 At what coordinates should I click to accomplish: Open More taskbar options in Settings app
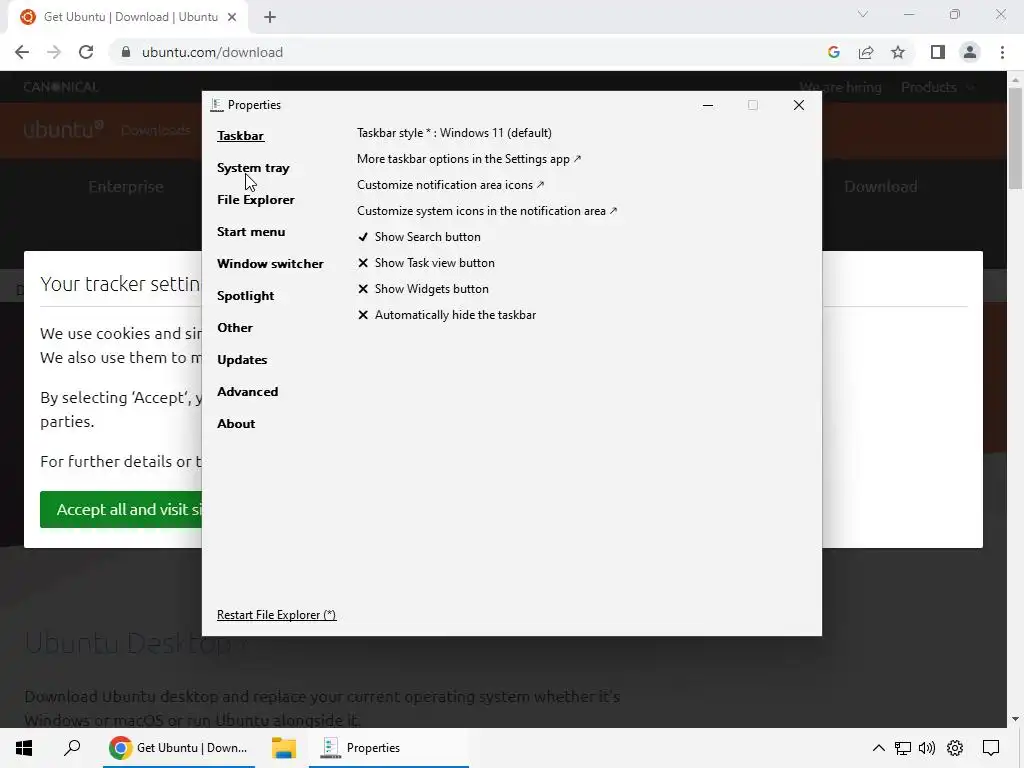point(468,159)
